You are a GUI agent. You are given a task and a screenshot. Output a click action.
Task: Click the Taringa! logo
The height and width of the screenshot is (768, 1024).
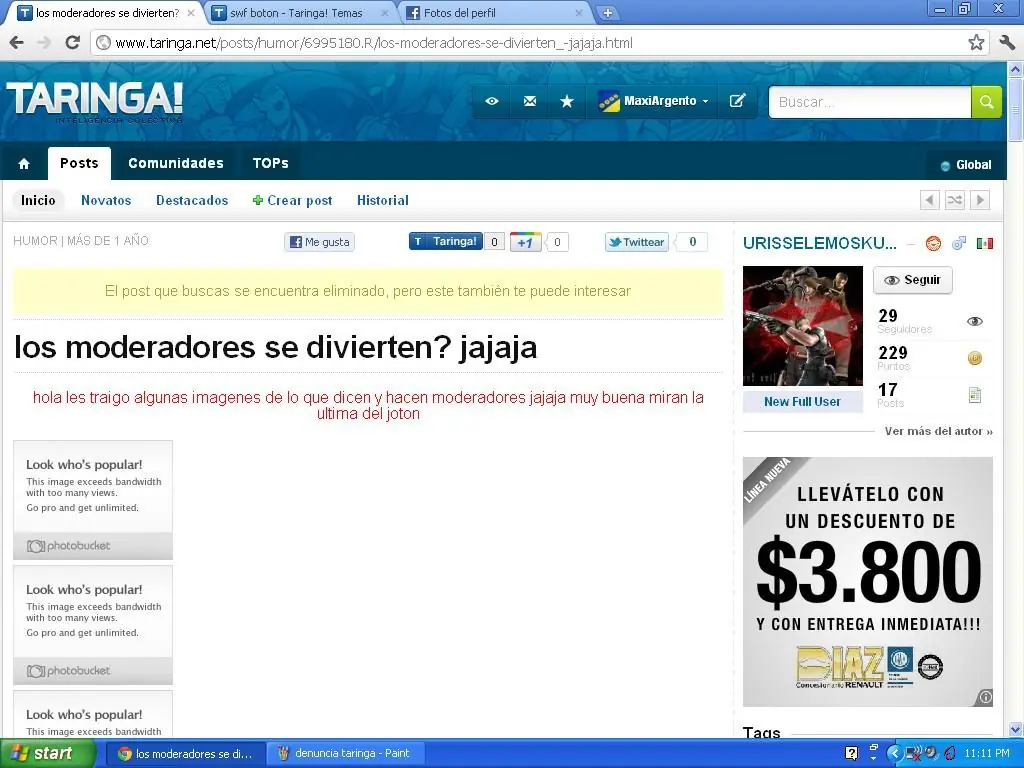point(95,102)
